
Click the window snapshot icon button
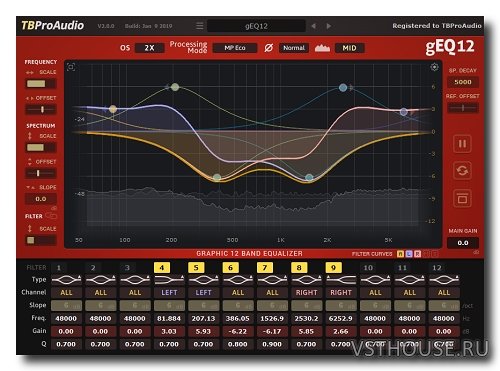click(x=462, y=198)
